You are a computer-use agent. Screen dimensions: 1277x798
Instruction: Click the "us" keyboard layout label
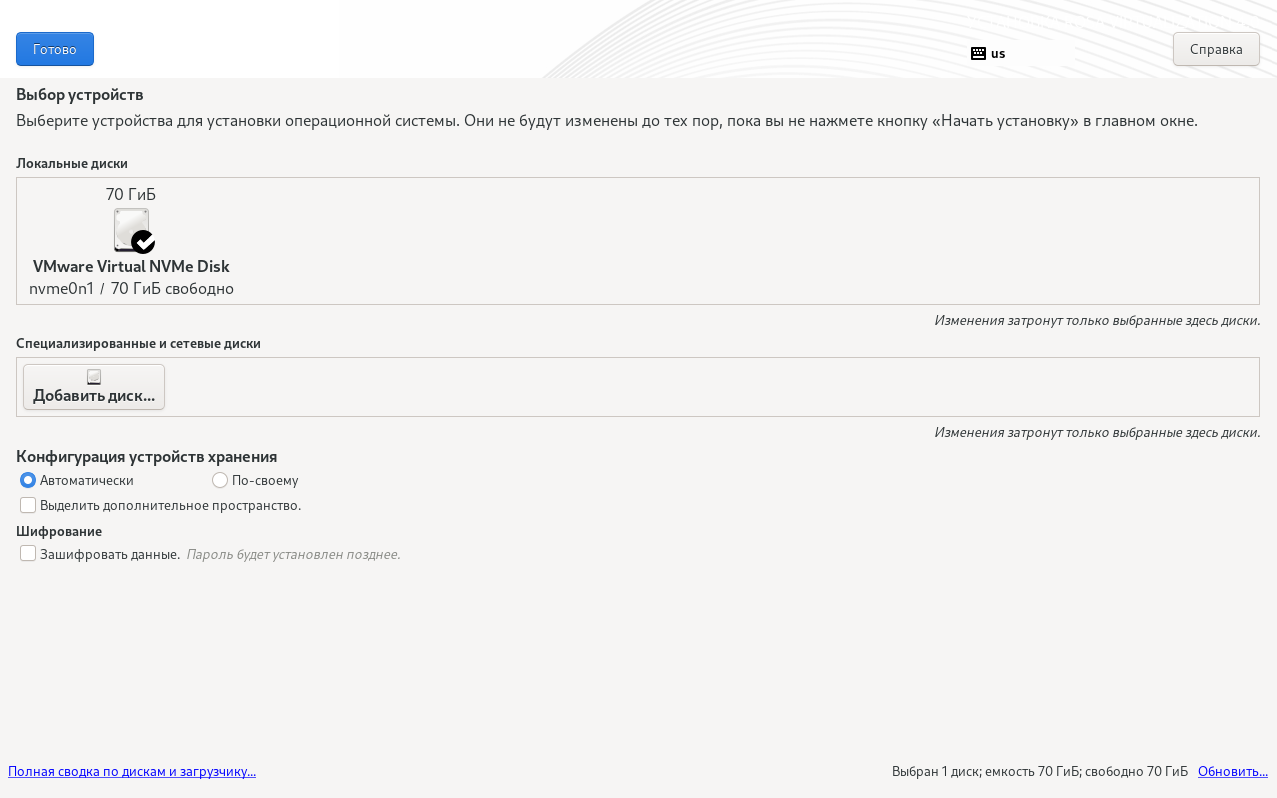[x=998, y=54]
